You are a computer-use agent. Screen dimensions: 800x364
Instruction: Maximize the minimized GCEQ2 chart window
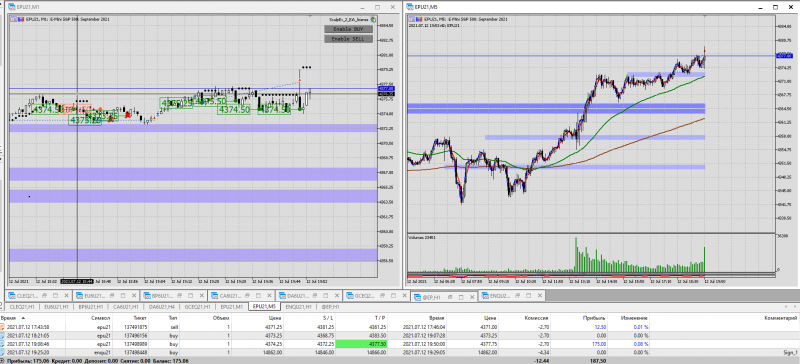[394, 296]
